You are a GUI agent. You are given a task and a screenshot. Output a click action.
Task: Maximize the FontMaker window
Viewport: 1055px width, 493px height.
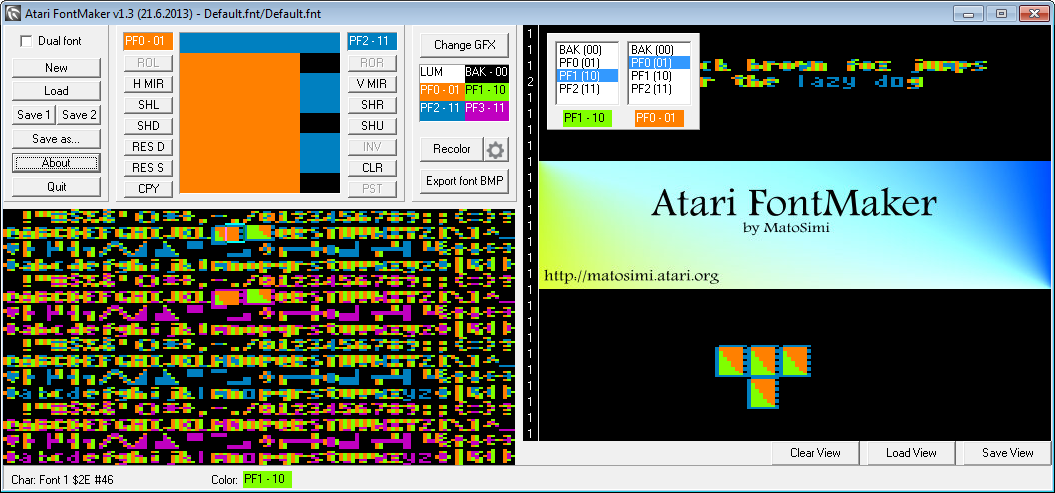(x=1002, y=13)
